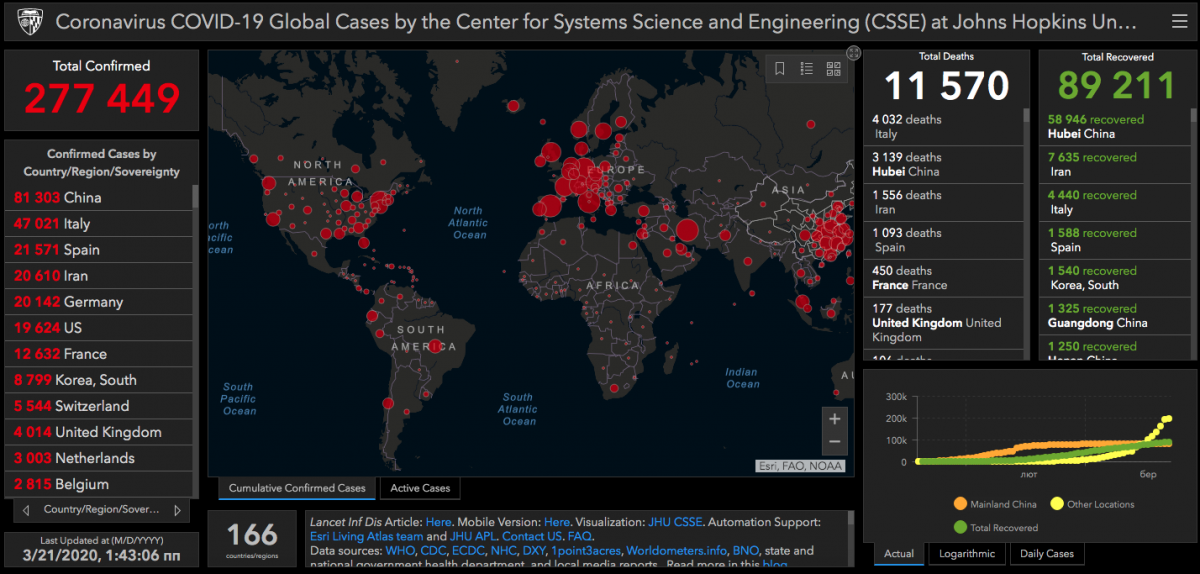Viewport: 1200px width, 574px height.
Task: Expand the map panel to fullscreen
Action: point(853,53)
